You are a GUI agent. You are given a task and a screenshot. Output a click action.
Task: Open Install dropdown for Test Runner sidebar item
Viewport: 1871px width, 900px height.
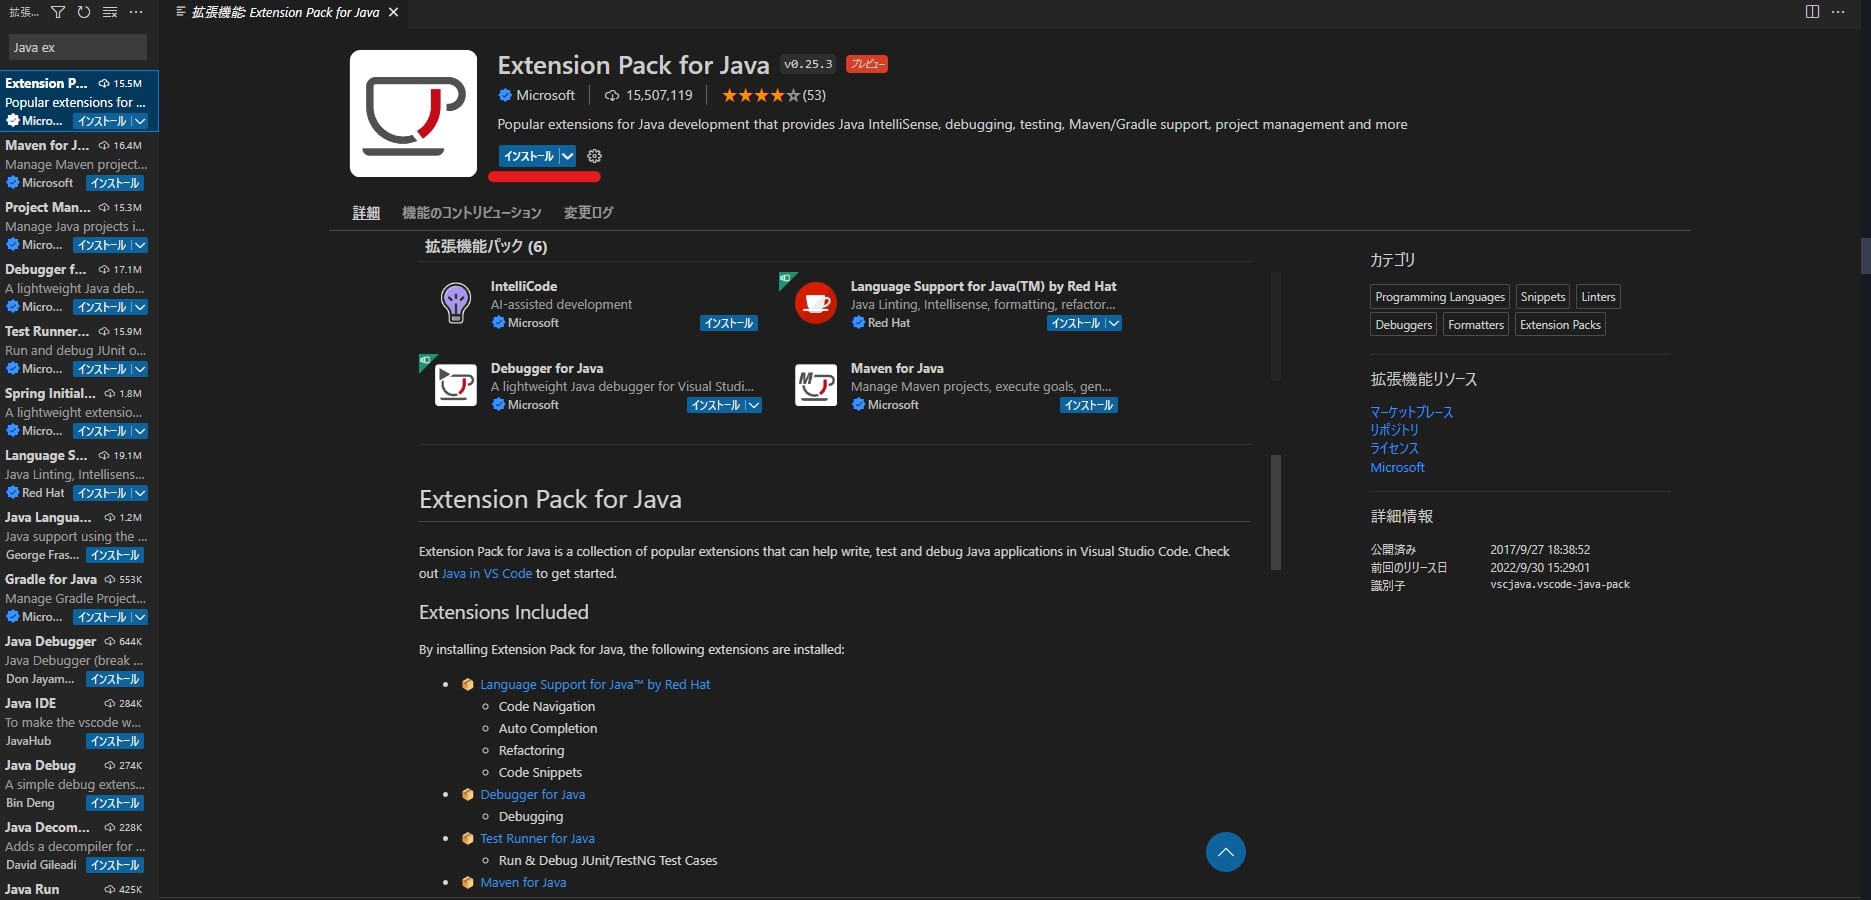tap(139, 369)
